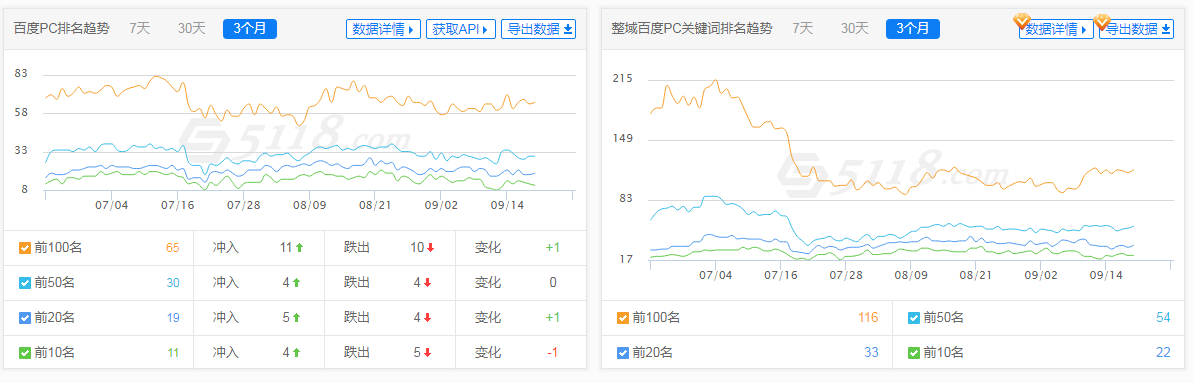Expand 数据详情 in the right panel

click(x=1056, y=29)
